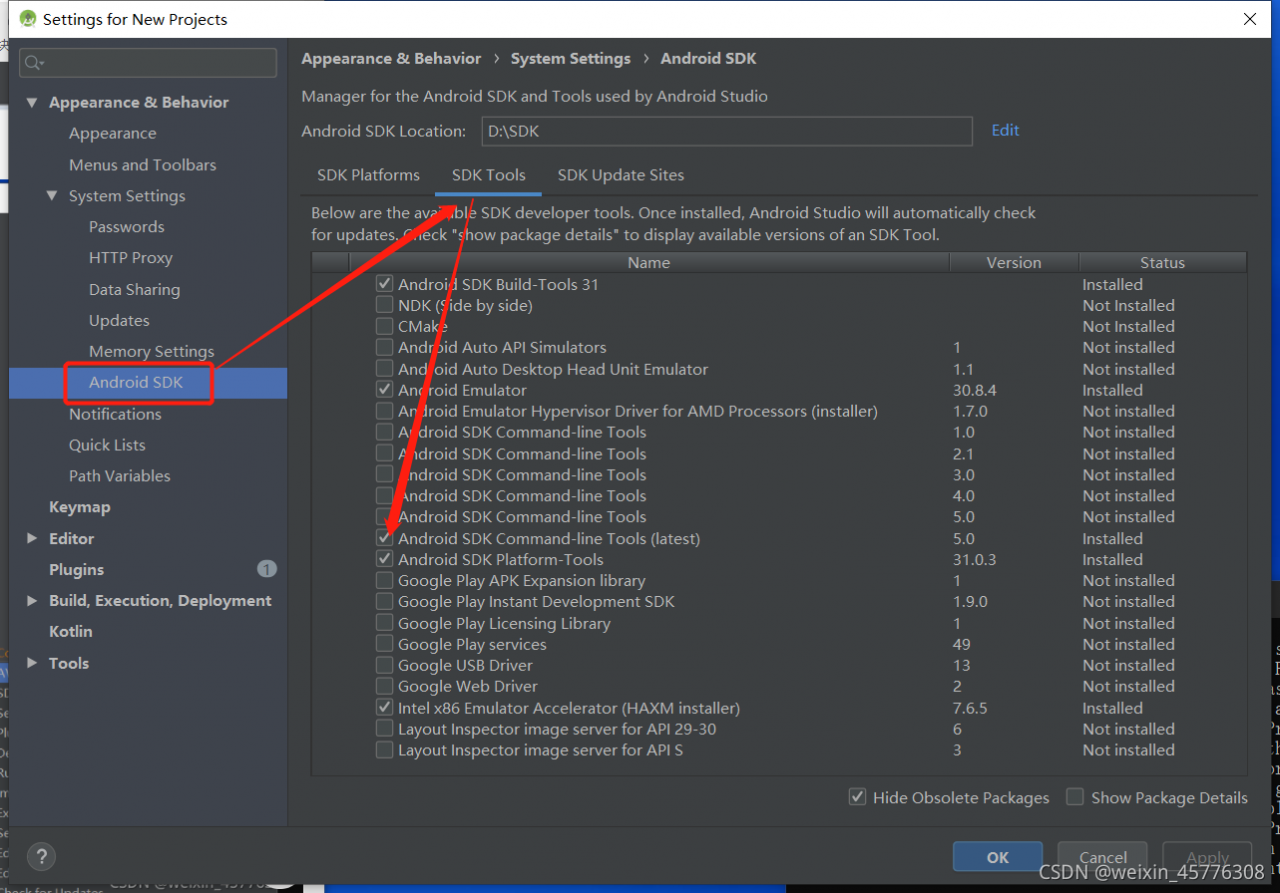Click the Status column header
This screenshot has width=1280, height=893.
coord(1162,262)
